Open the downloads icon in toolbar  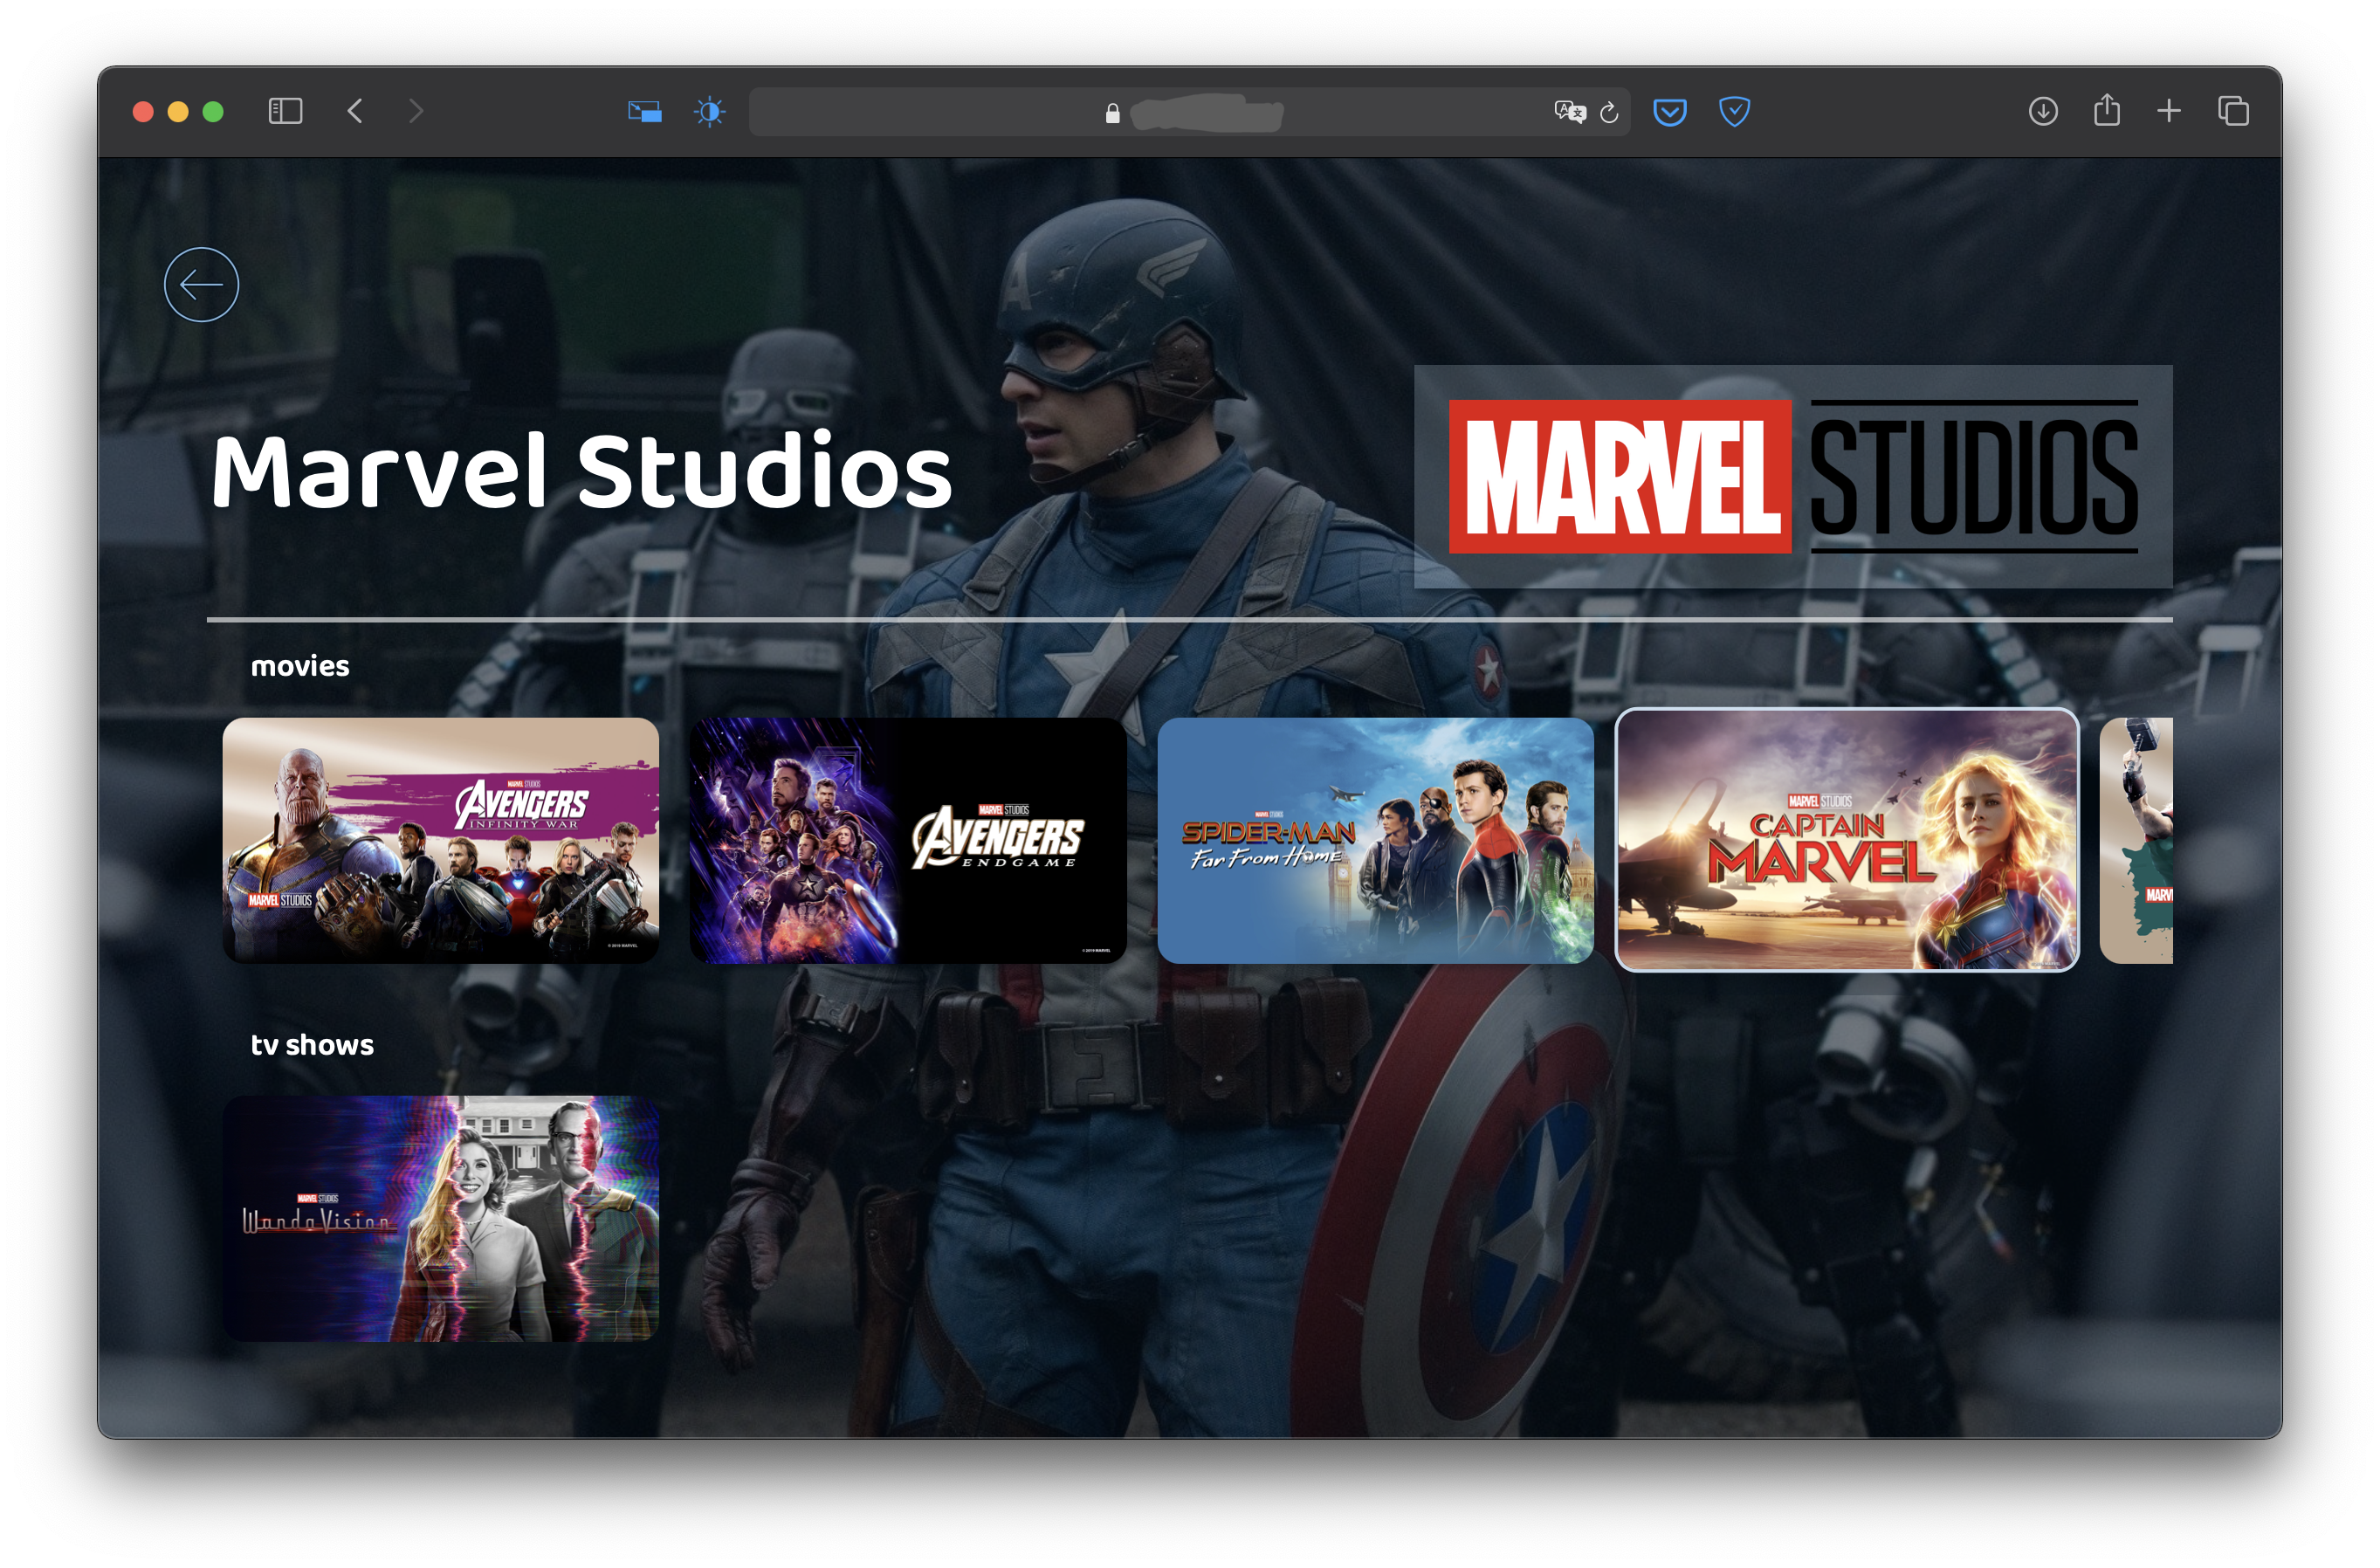click(2042, 111)
